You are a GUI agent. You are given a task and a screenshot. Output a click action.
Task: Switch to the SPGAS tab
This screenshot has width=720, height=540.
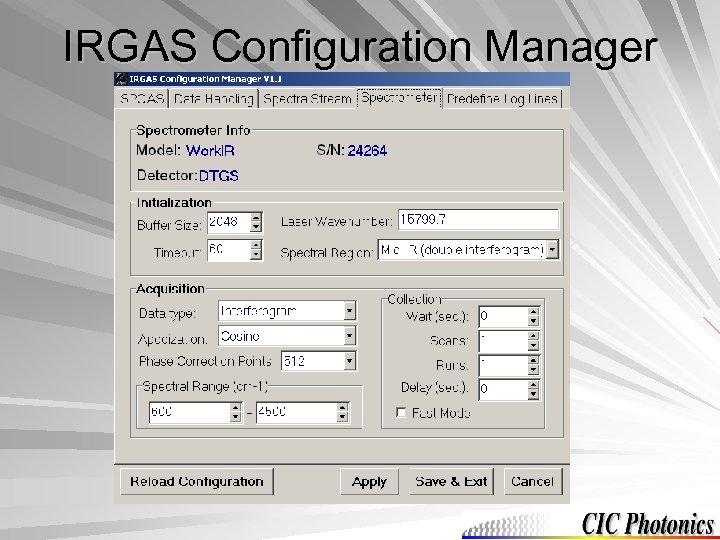[x=142, y=99]
